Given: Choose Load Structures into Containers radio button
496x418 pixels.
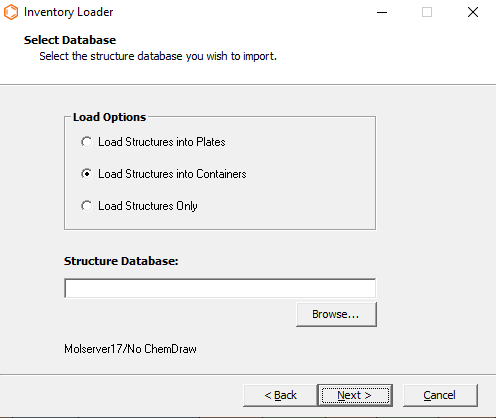Looking at the screenshot, I should pos(87,174).
